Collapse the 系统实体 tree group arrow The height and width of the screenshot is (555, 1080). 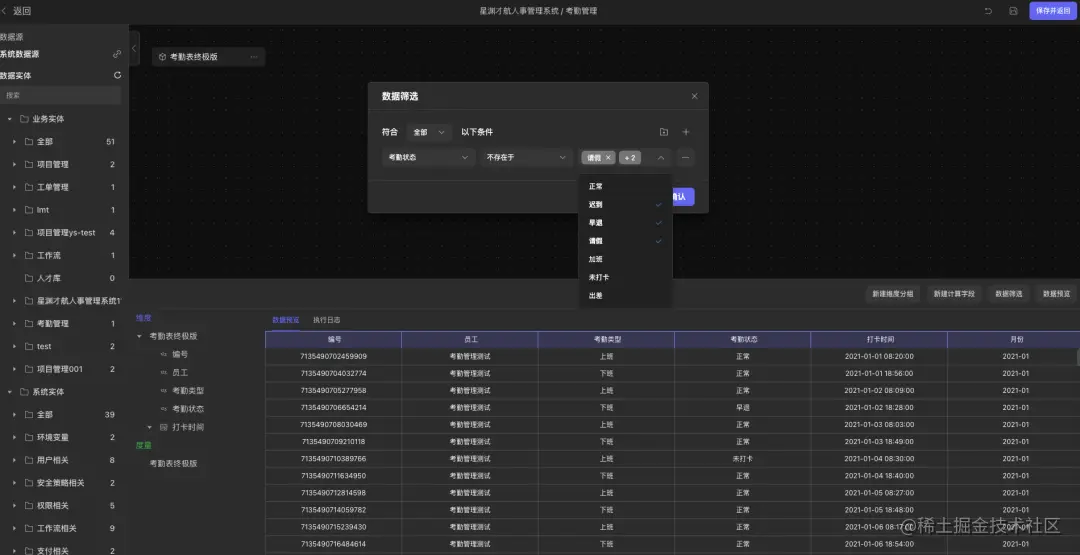[x=10, y=392]
